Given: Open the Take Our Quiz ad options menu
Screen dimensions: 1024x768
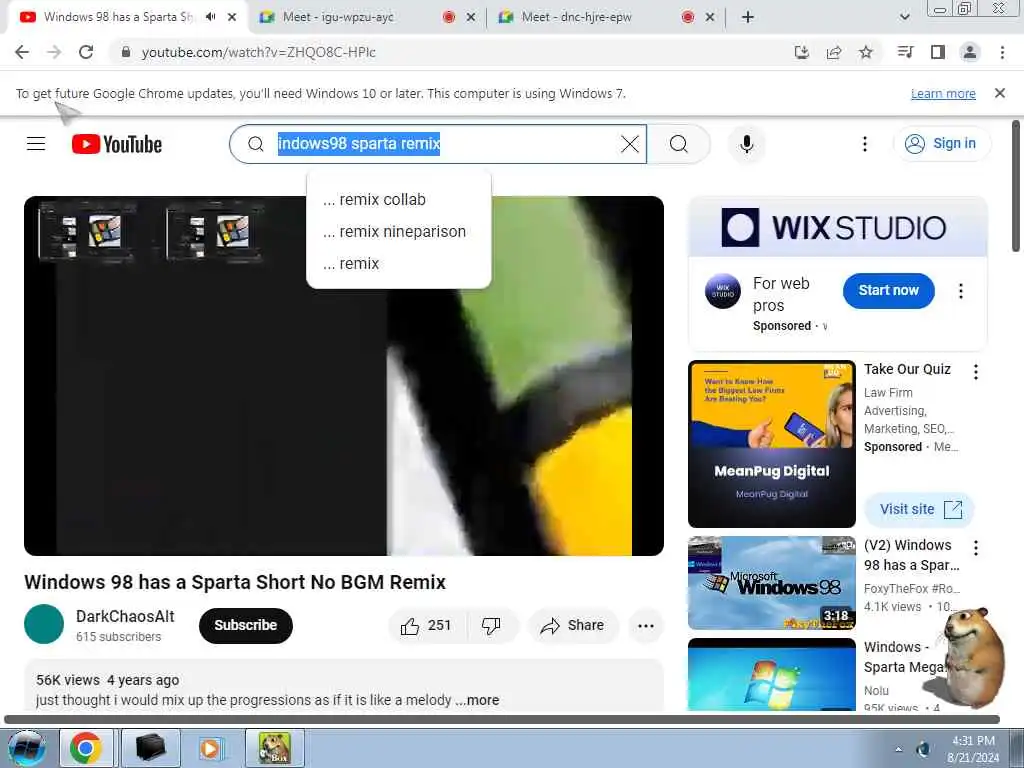Looking at the screenshot, I should (976, 372).
